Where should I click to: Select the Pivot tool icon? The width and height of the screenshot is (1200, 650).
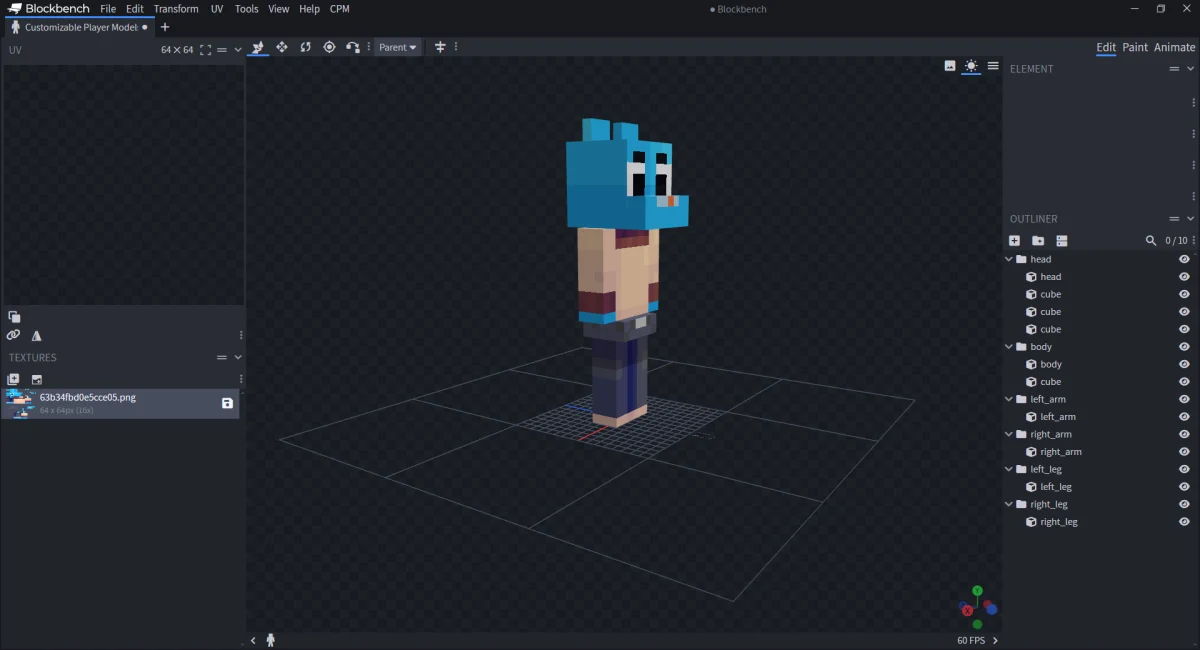329,47
